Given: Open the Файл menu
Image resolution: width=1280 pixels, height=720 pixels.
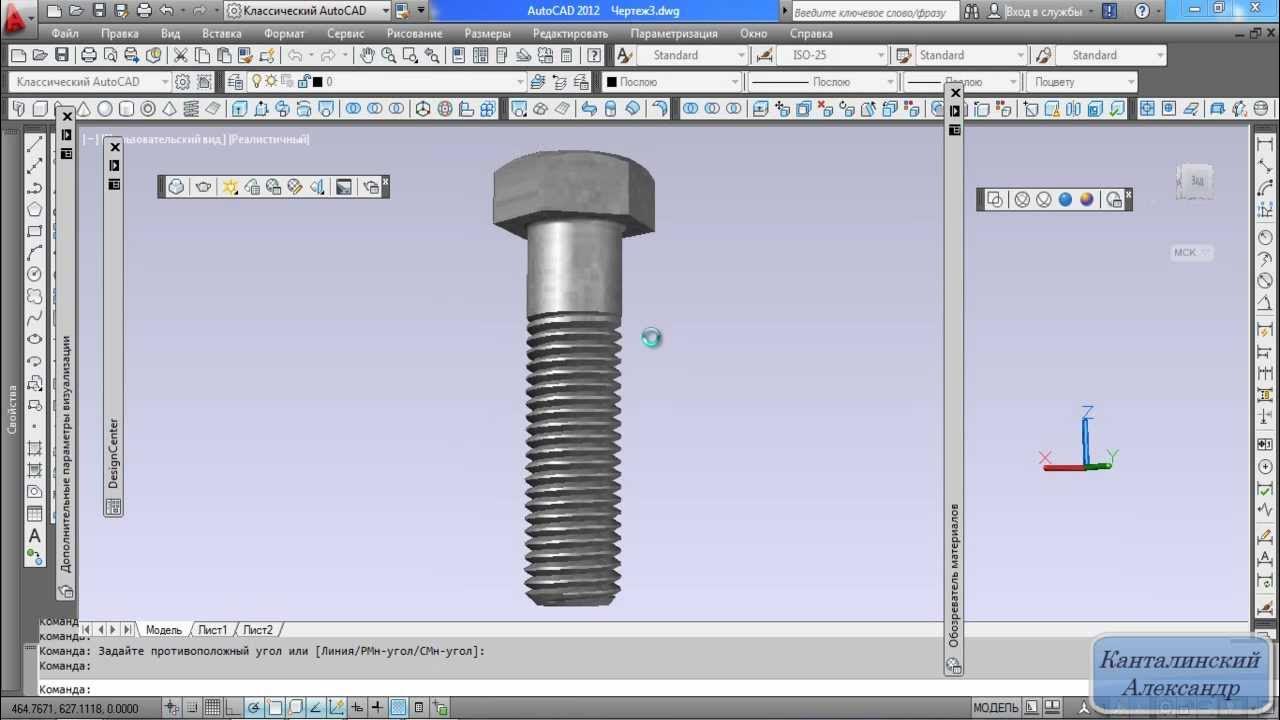Looking at the screenshot, I should click(x=65, y=33).
